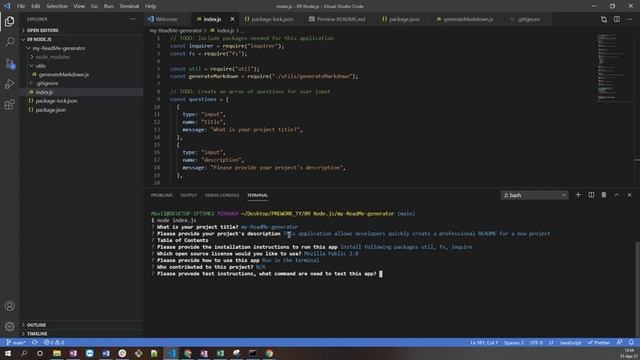Viewport: 640px width, 360px height.
Task: Open package.json in explorer tree
Action: pyautogui.click(x=51, y=110)
